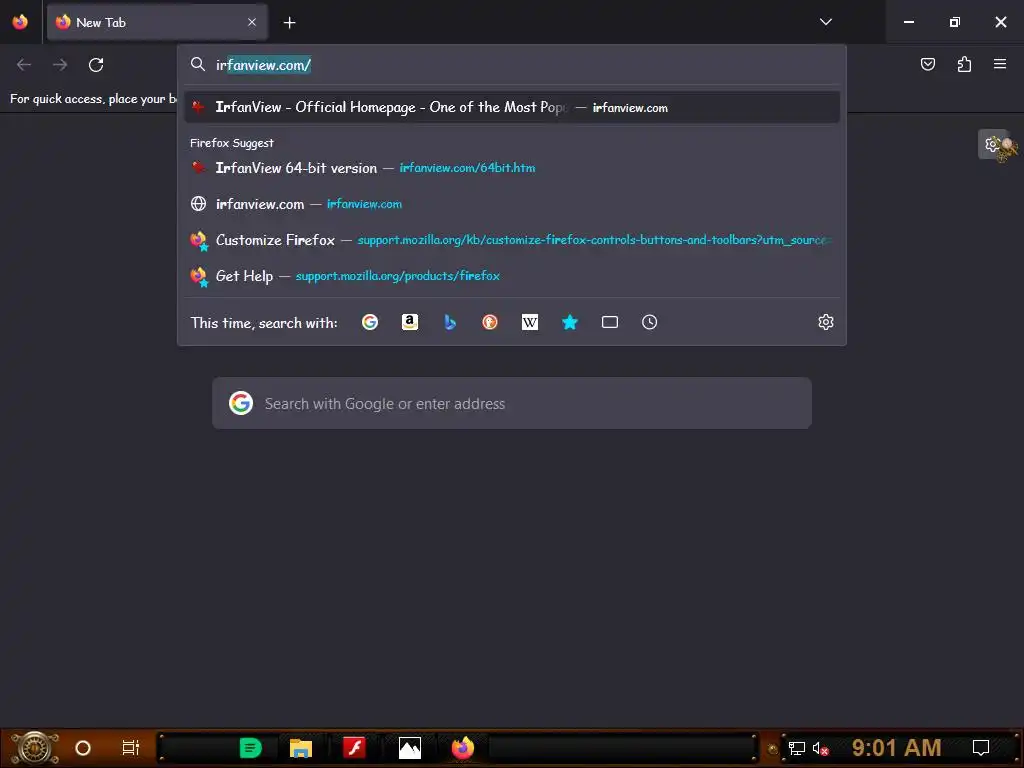Viewport: 1024px width, 768px height.
Task: Open IrfanView 64-bit version suggestion
Action: click(511, 168)
